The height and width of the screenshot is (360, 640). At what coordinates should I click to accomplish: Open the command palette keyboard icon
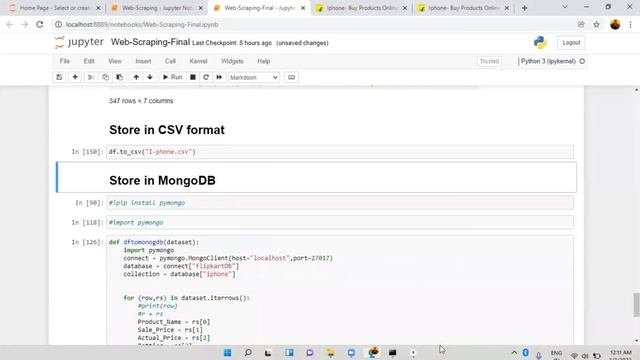(x=291, y=77)
